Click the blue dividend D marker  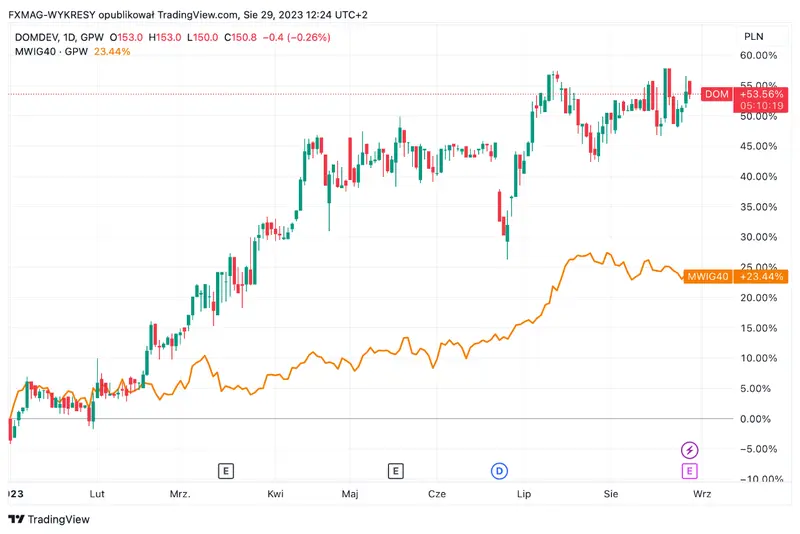[498, 471]
